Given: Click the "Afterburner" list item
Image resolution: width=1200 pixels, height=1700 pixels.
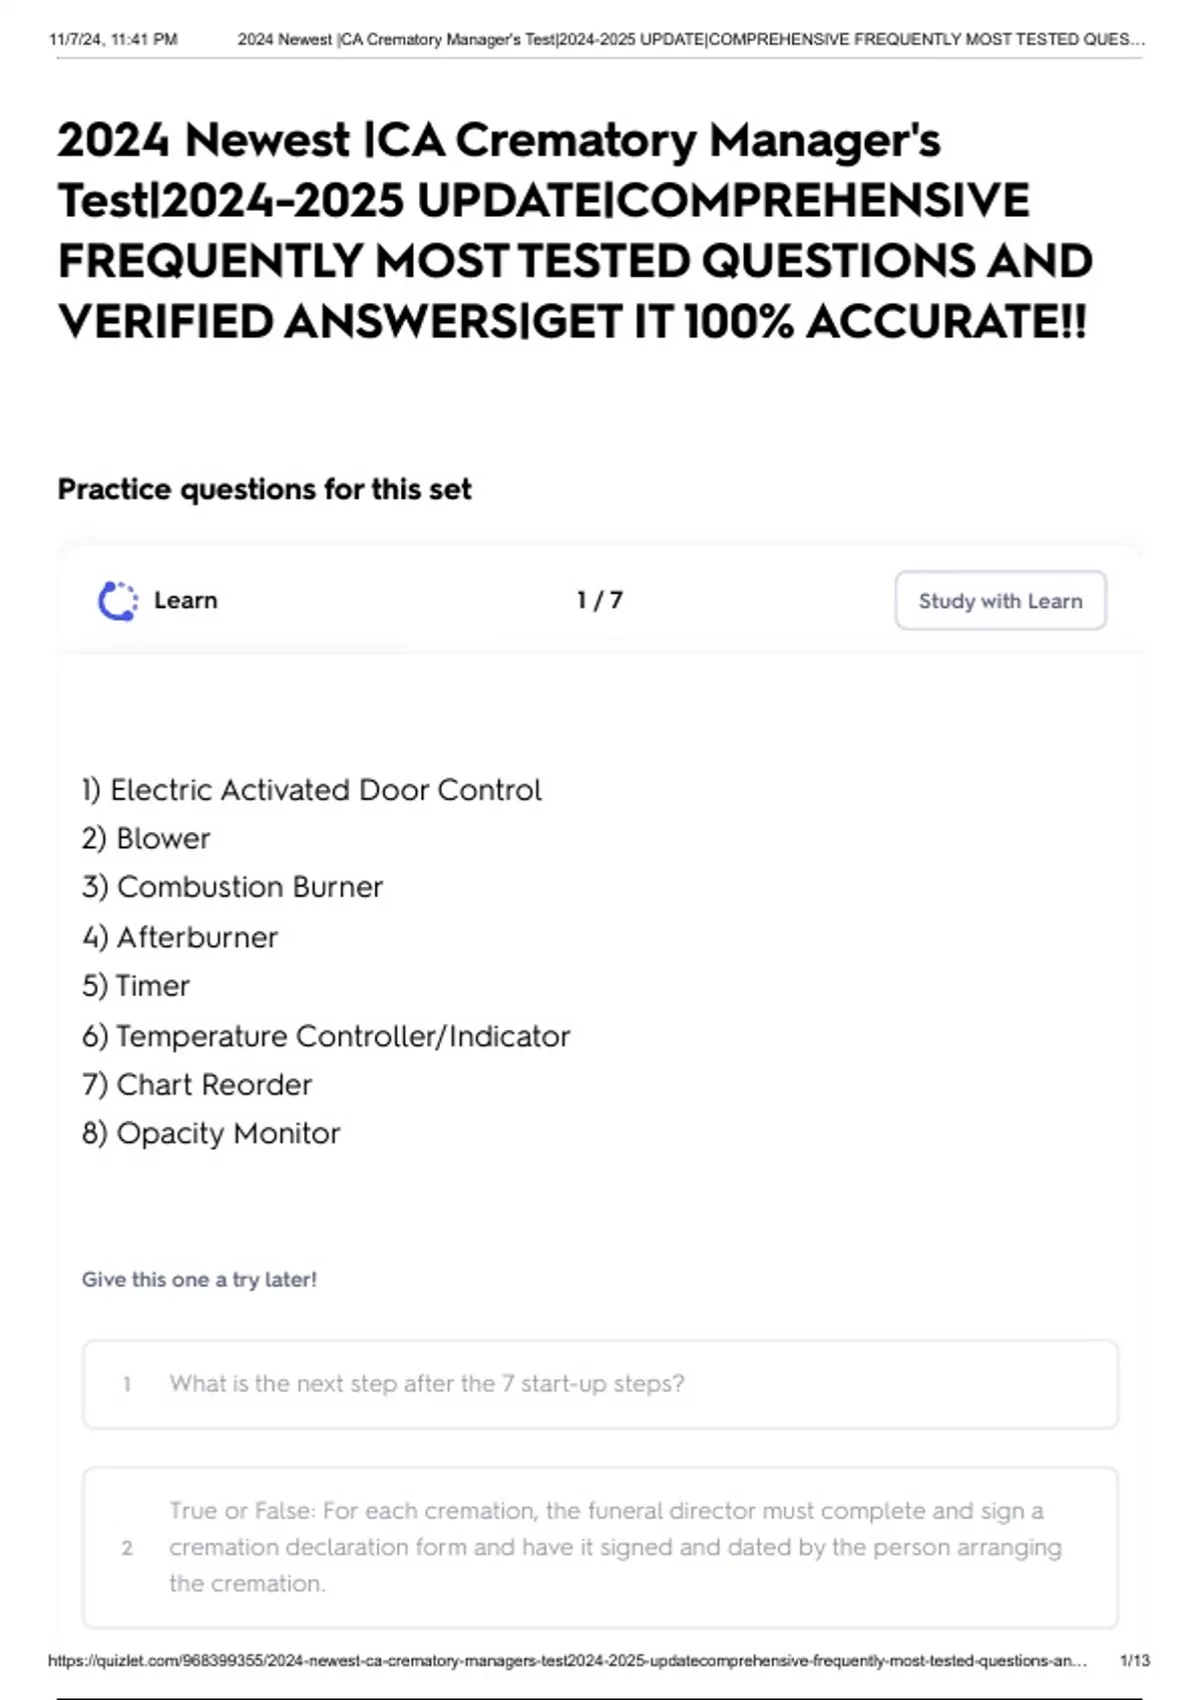Looking at the screenshot, I should coord(180,938).
